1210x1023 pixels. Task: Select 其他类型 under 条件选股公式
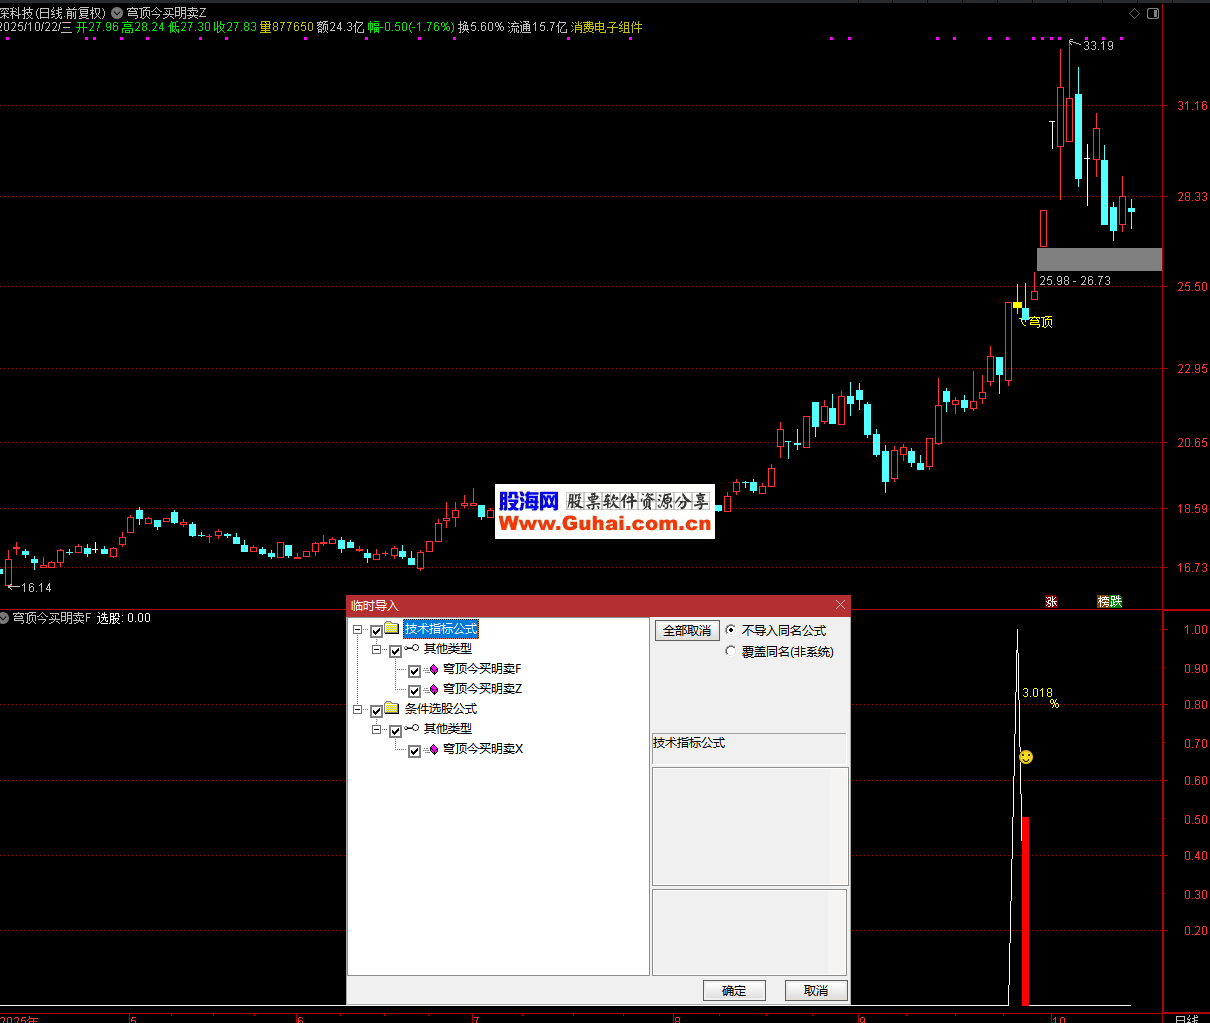[x=447, y=729]
